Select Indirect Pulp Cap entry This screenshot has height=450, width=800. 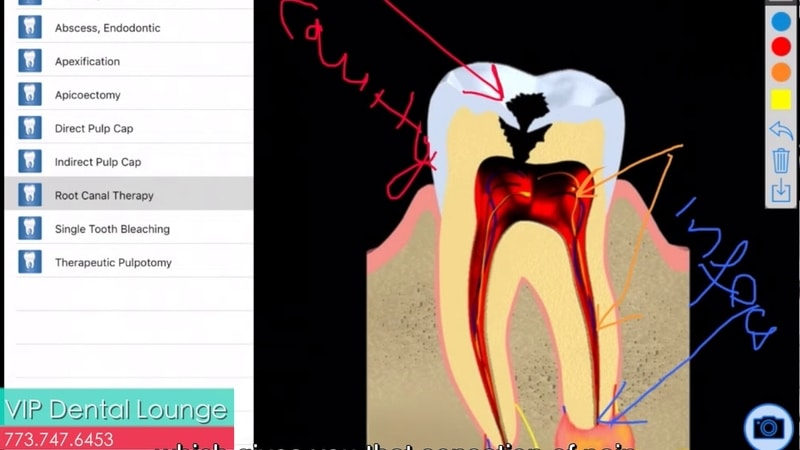[98, 162]
